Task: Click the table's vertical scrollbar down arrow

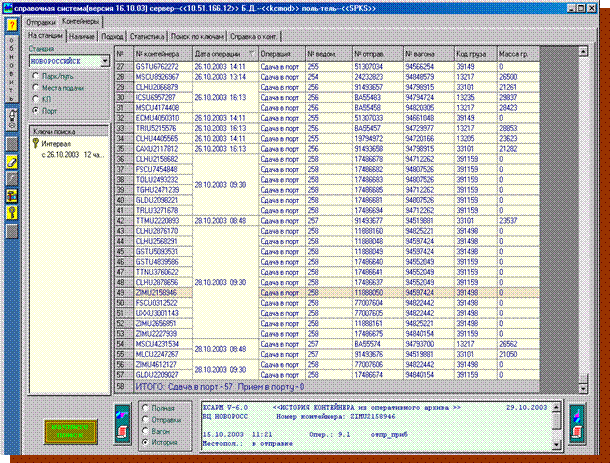Action: click(x=583, y=388)
